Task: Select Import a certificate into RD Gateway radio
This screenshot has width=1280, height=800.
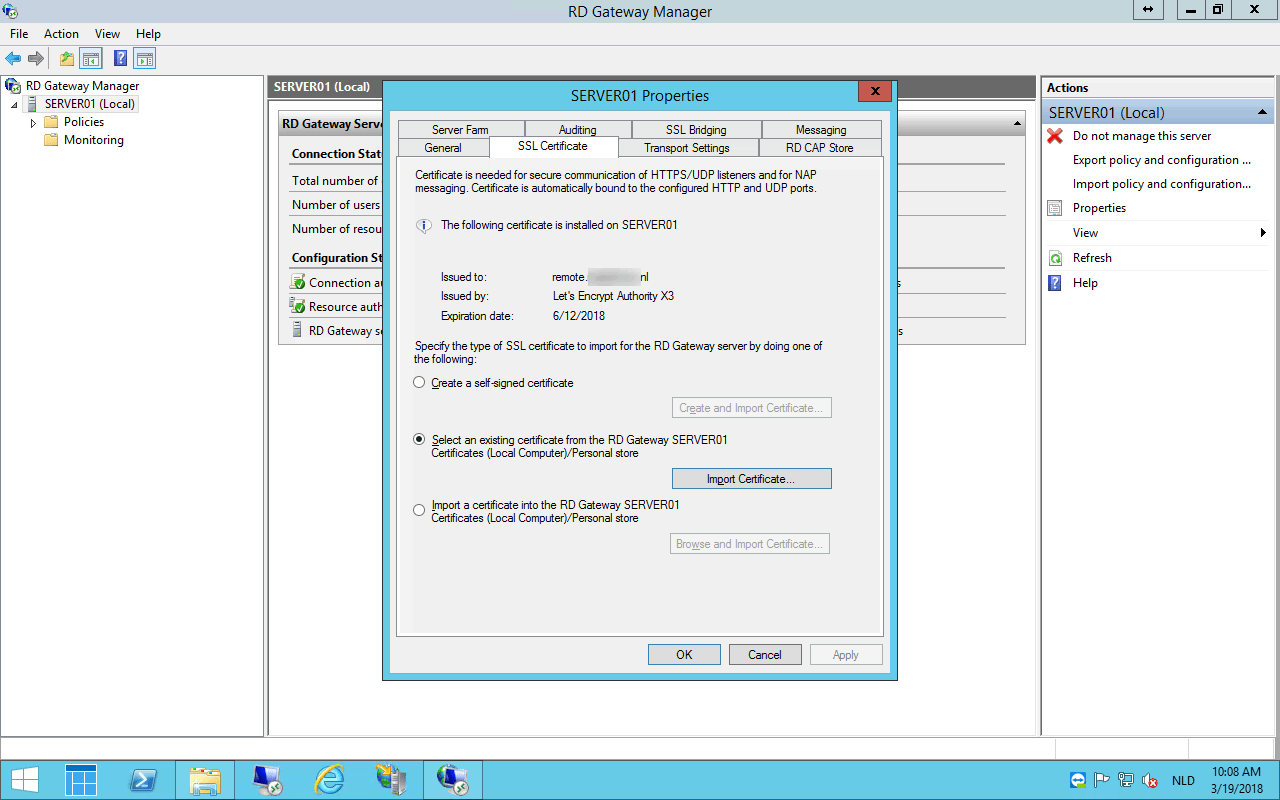Action: (419, 510)
